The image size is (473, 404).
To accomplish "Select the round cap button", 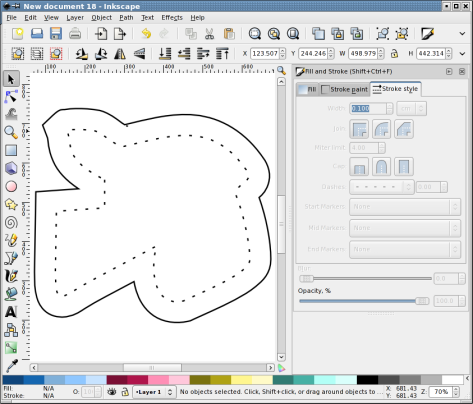I will click(x=381, y=166).
